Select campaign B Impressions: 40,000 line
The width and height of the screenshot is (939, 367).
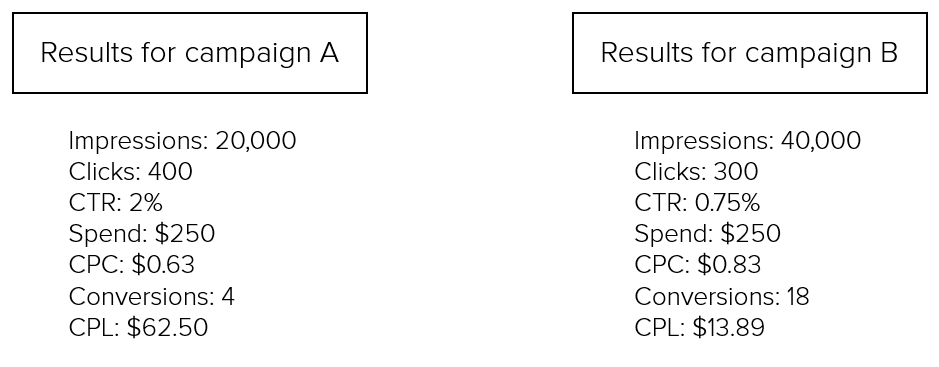click(x=748, y=141)
